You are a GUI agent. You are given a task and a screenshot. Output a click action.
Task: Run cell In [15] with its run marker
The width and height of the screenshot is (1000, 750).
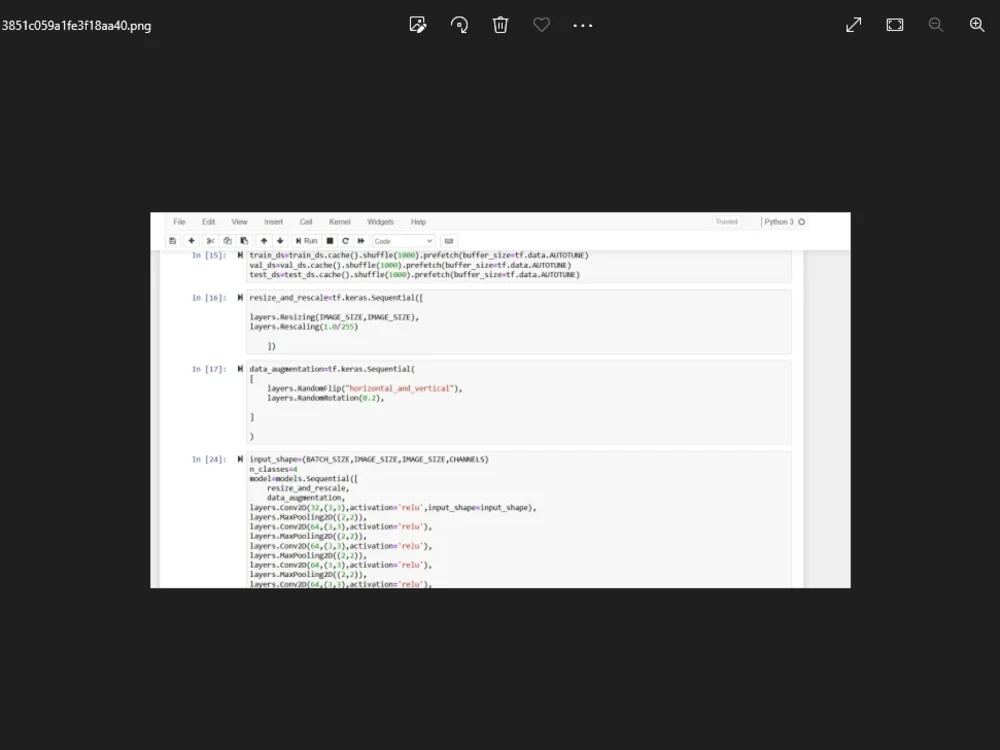[240, 255]
